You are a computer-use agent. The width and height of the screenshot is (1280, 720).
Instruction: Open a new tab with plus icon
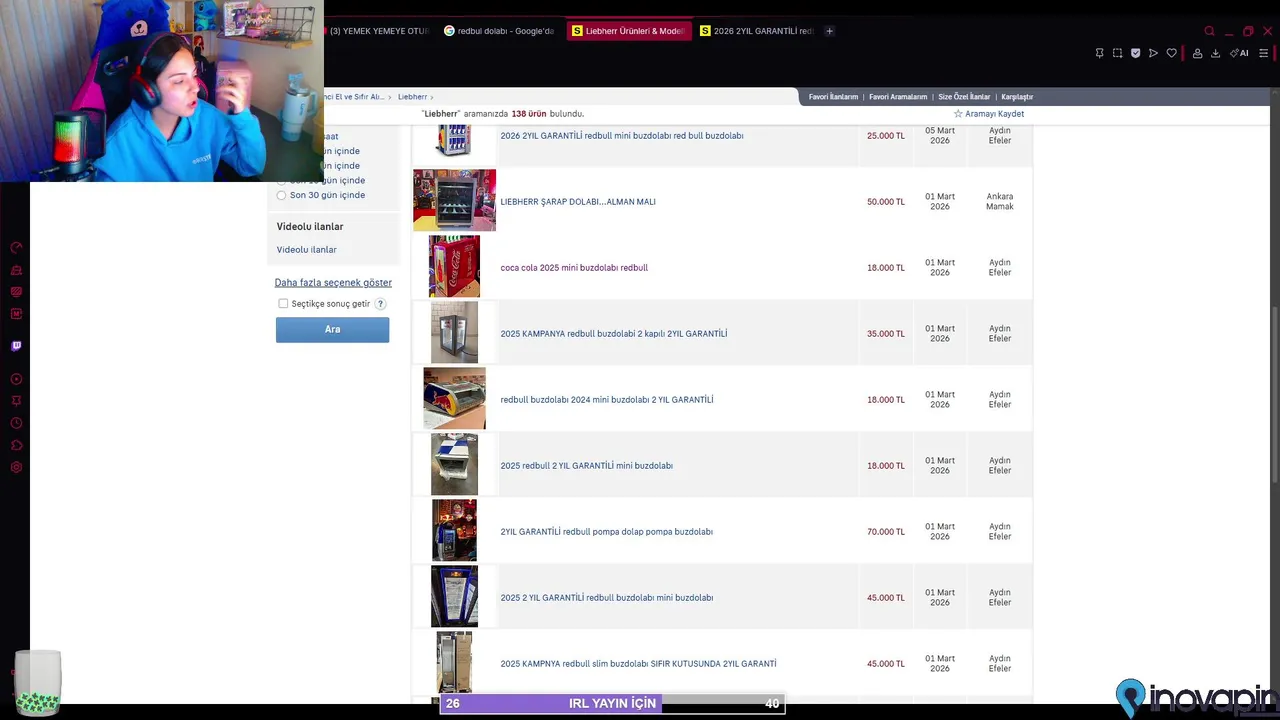point(829,31)
